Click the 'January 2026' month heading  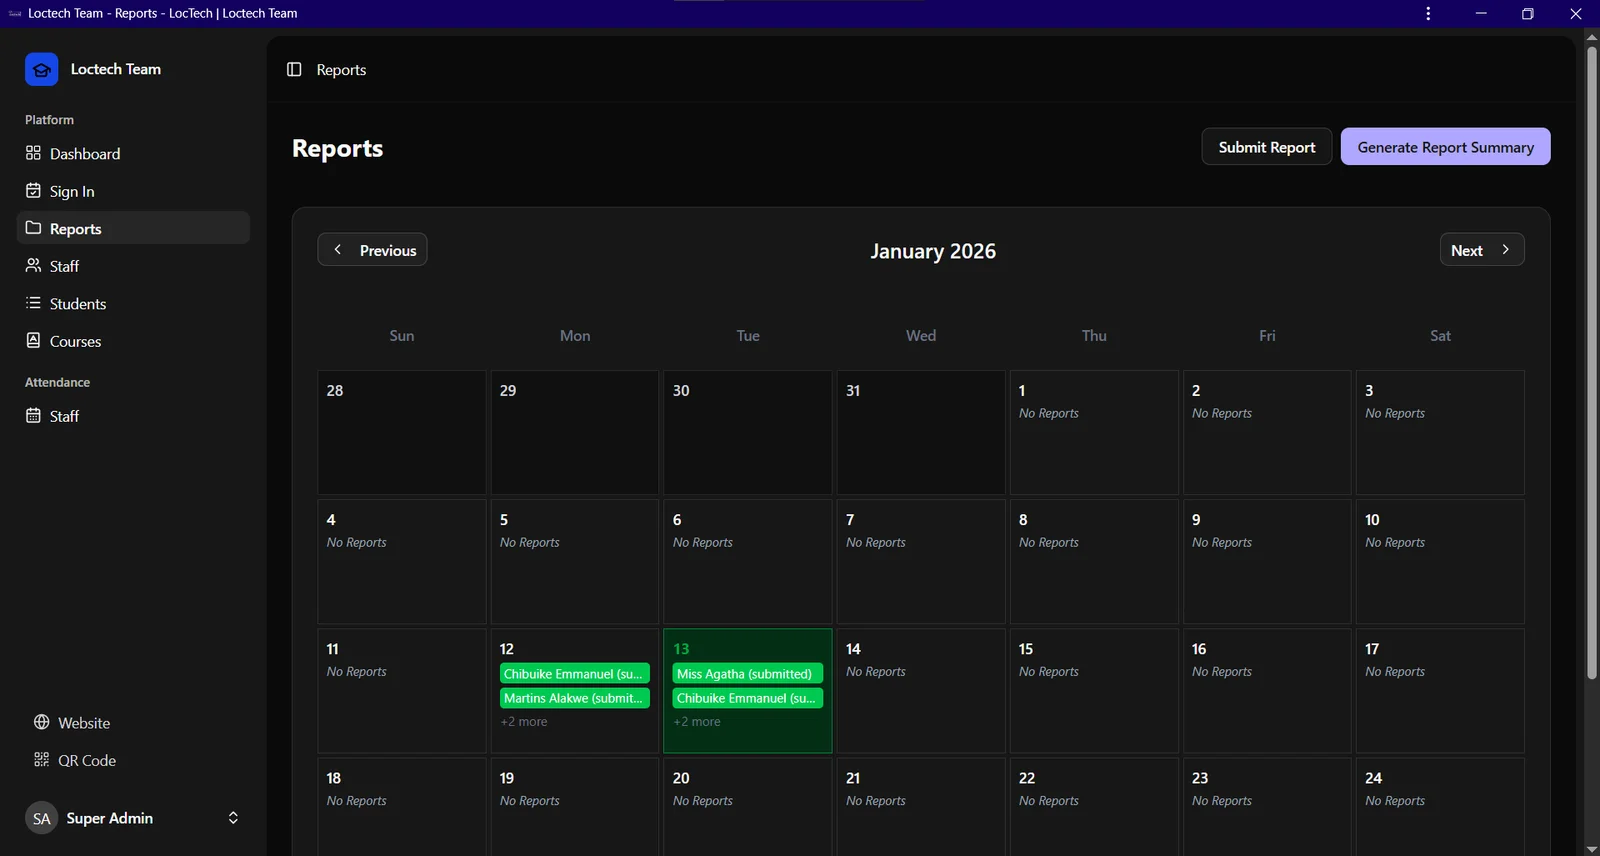coord(933,251)
